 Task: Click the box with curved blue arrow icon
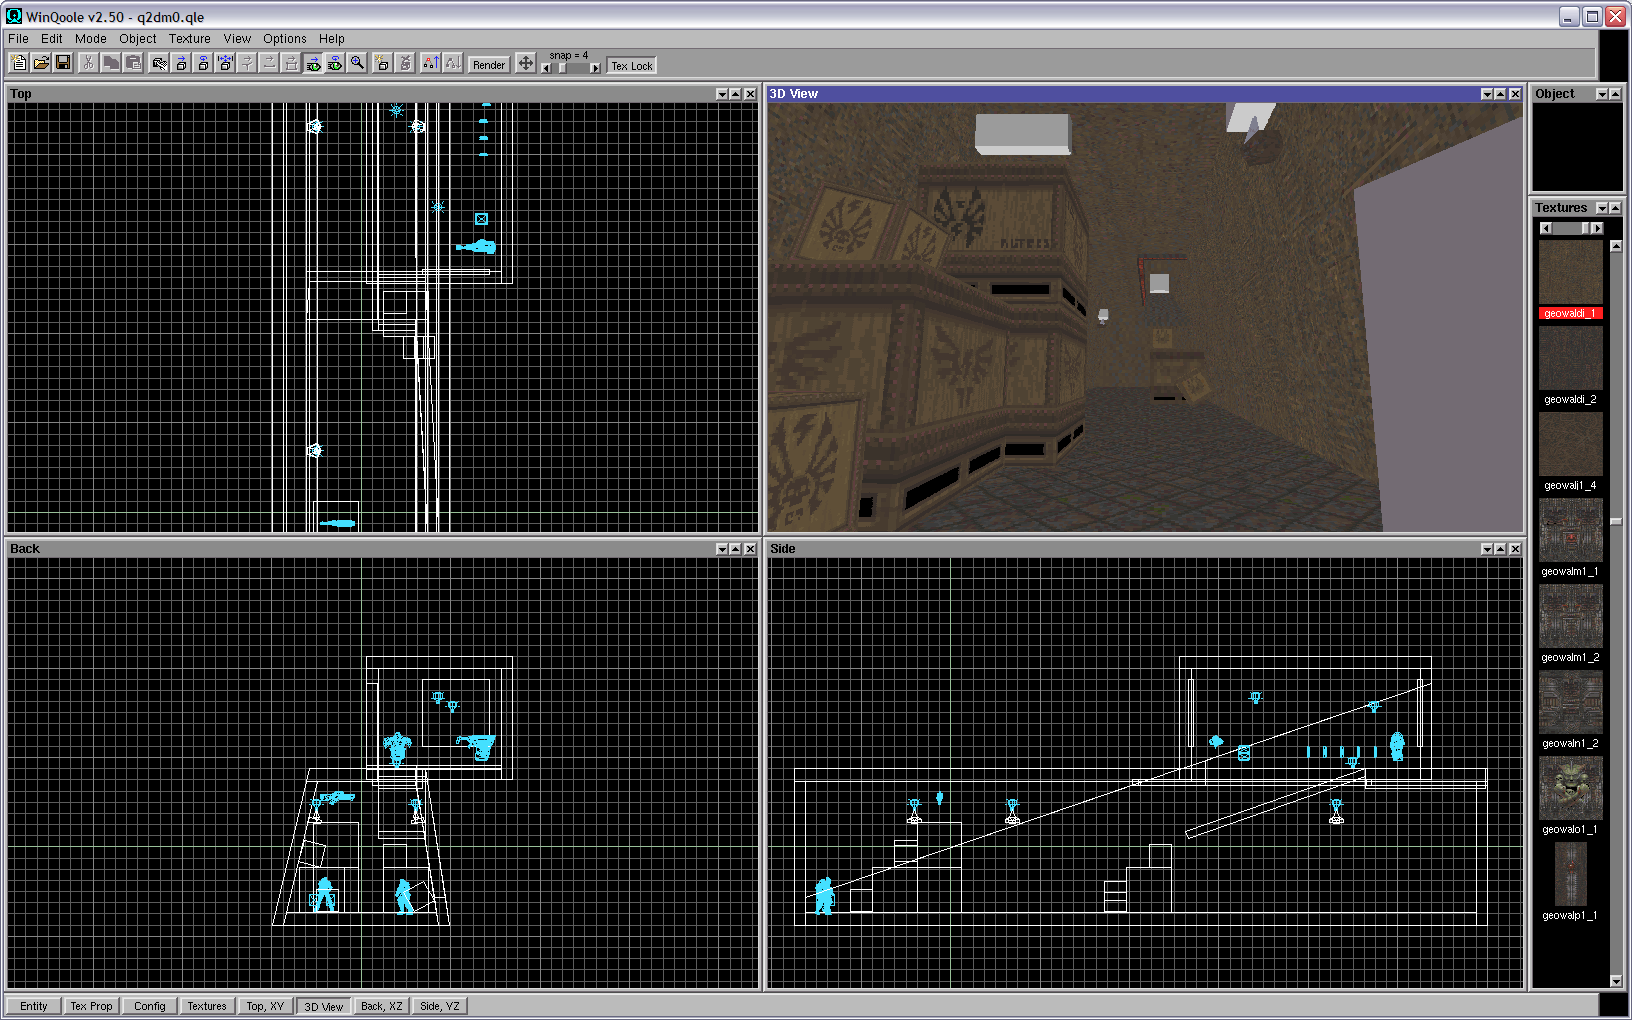203,63
